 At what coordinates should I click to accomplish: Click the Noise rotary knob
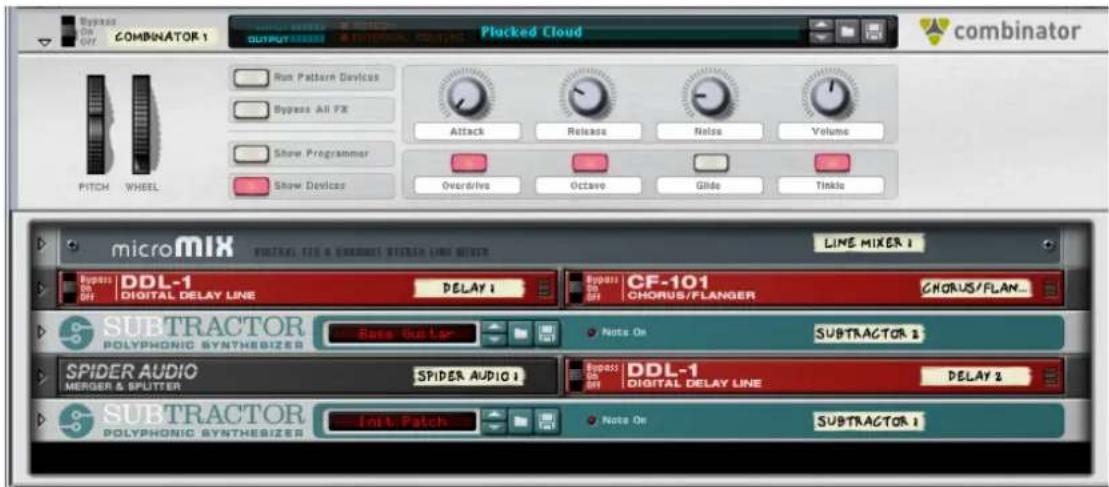[709, 96]
